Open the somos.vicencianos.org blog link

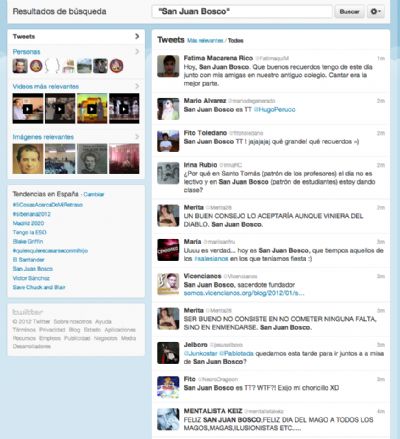(x=244, y=293)
